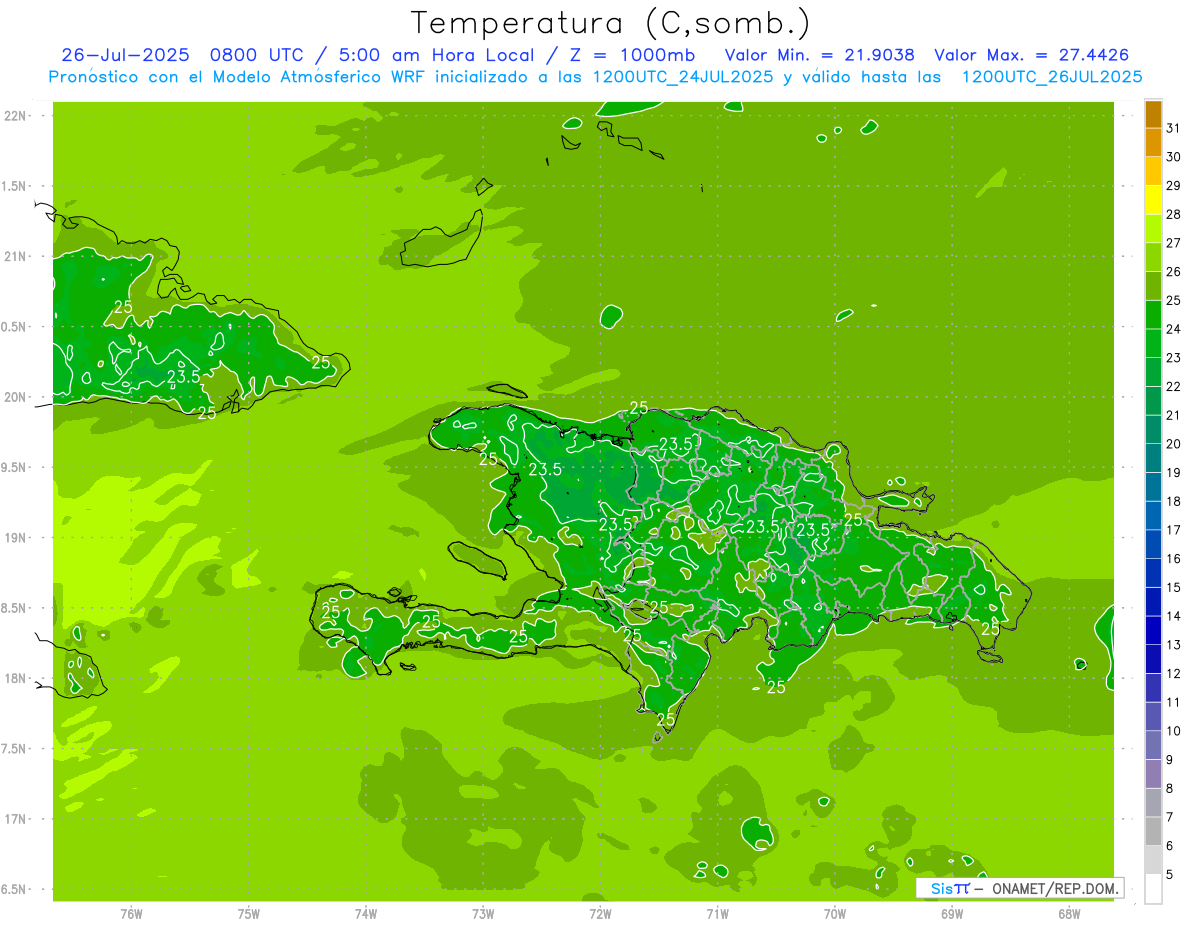Click the '71W' longitude axis label
The image size is (1200, 927).
click(x=717, y=913)
